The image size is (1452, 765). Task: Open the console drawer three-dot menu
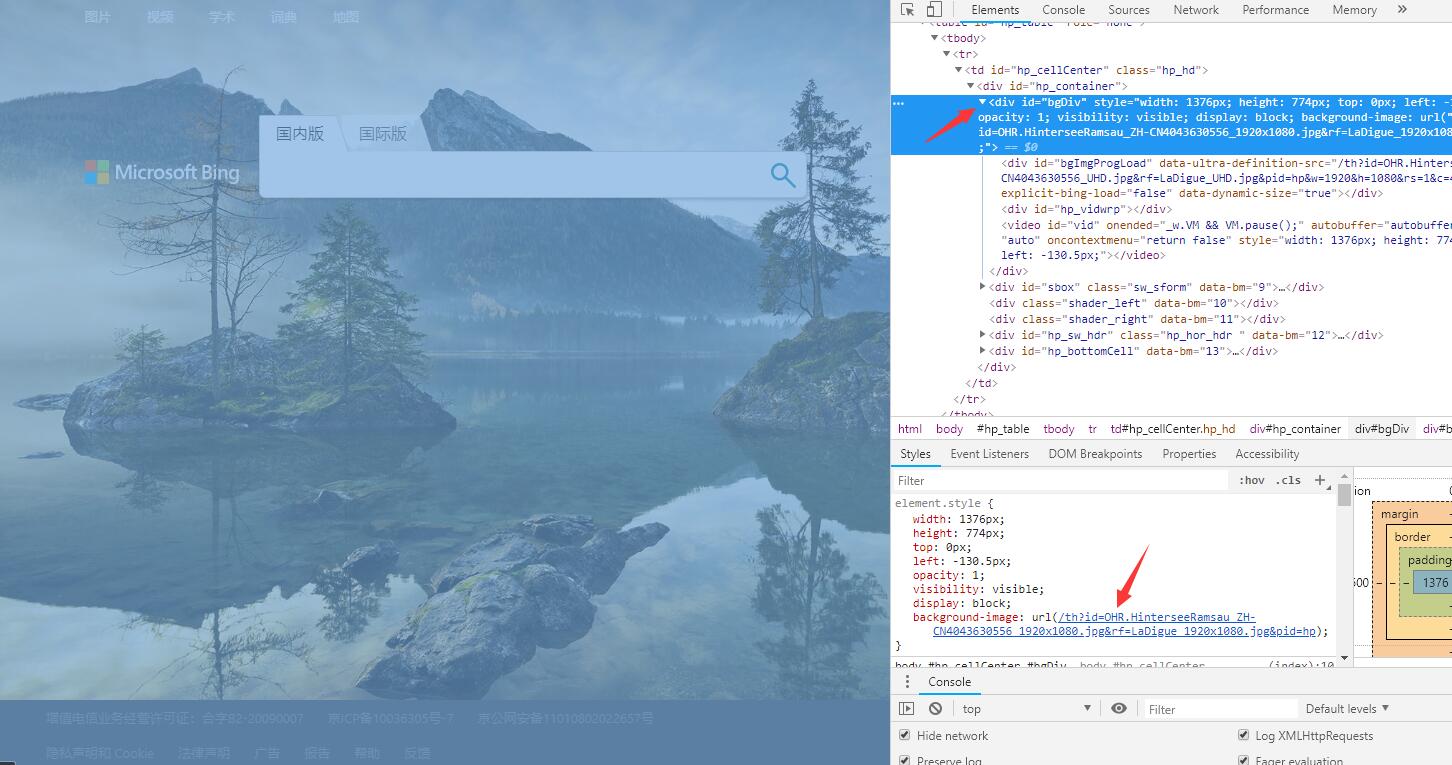[x=907, y=682]
